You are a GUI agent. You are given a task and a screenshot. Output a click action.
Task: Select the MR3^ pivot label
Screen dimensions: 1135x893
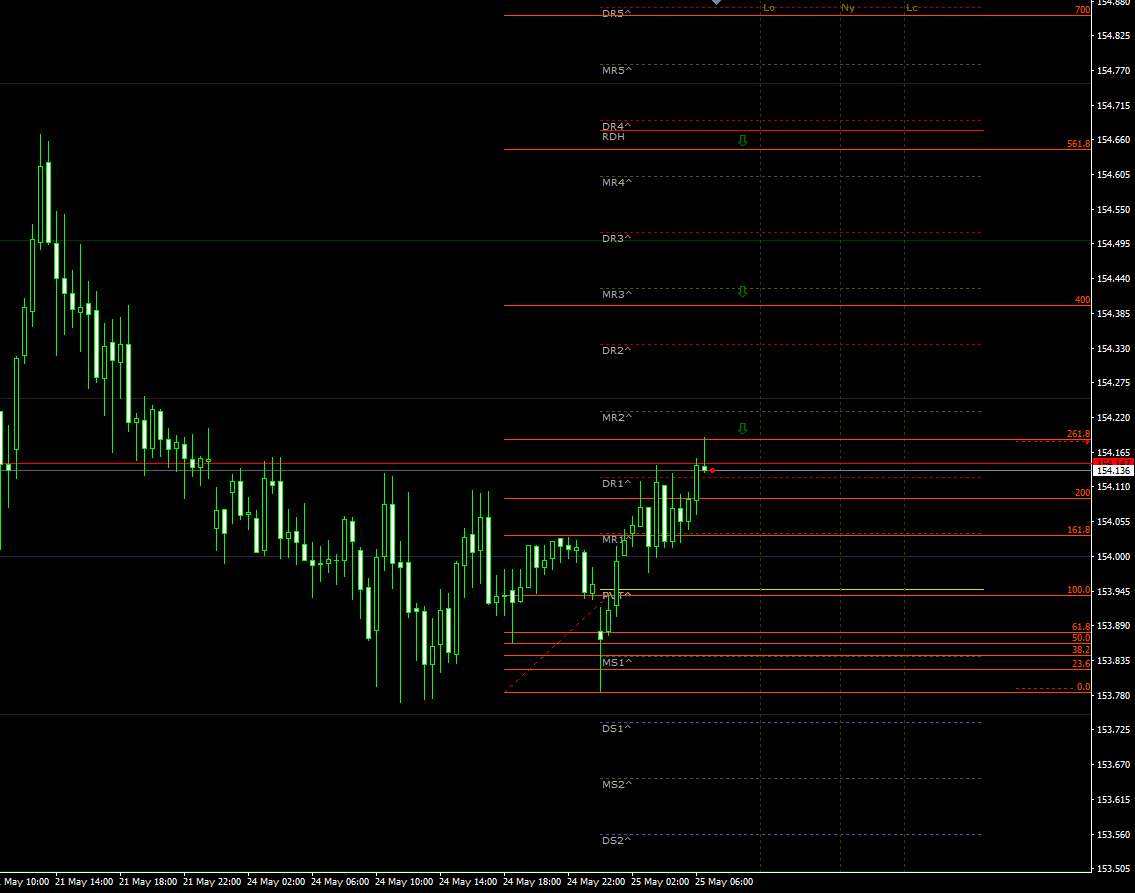pyautogui.click(x=617, y=295)
